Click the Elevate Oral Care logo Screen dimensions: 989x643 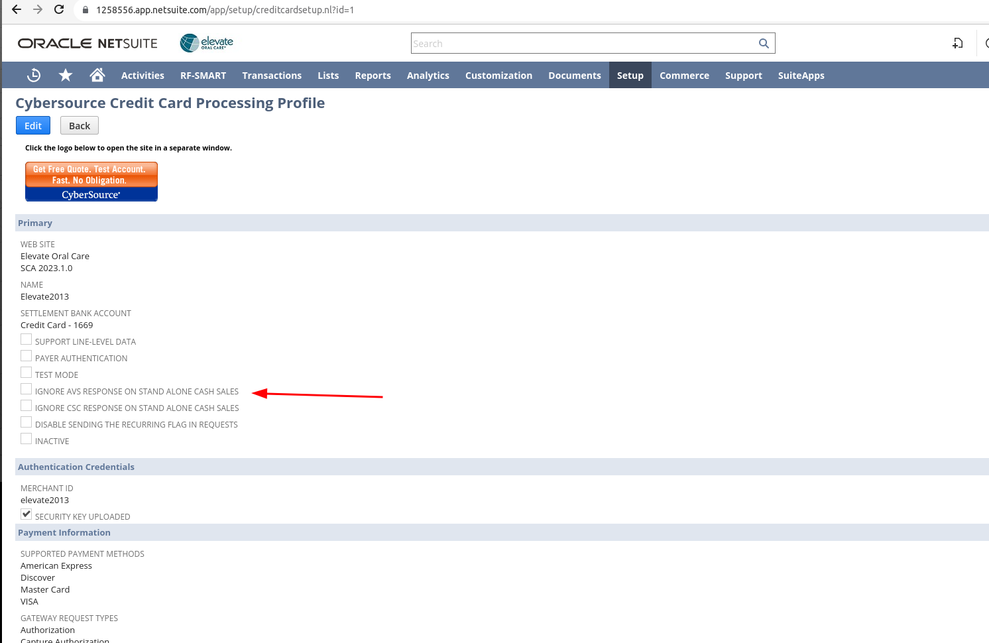point(206,43)
